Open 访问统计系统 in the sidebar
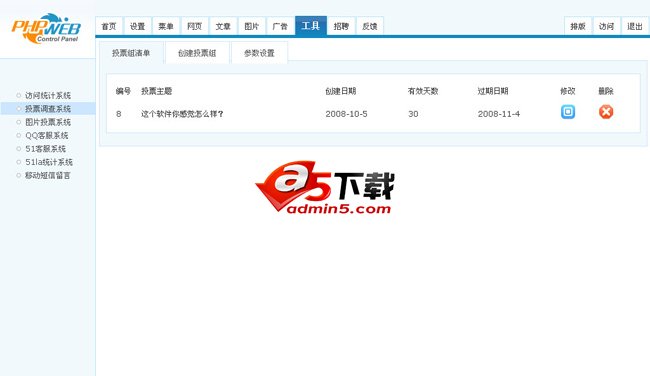The width and height of the screenshot is (650, 376). [48, 96]
